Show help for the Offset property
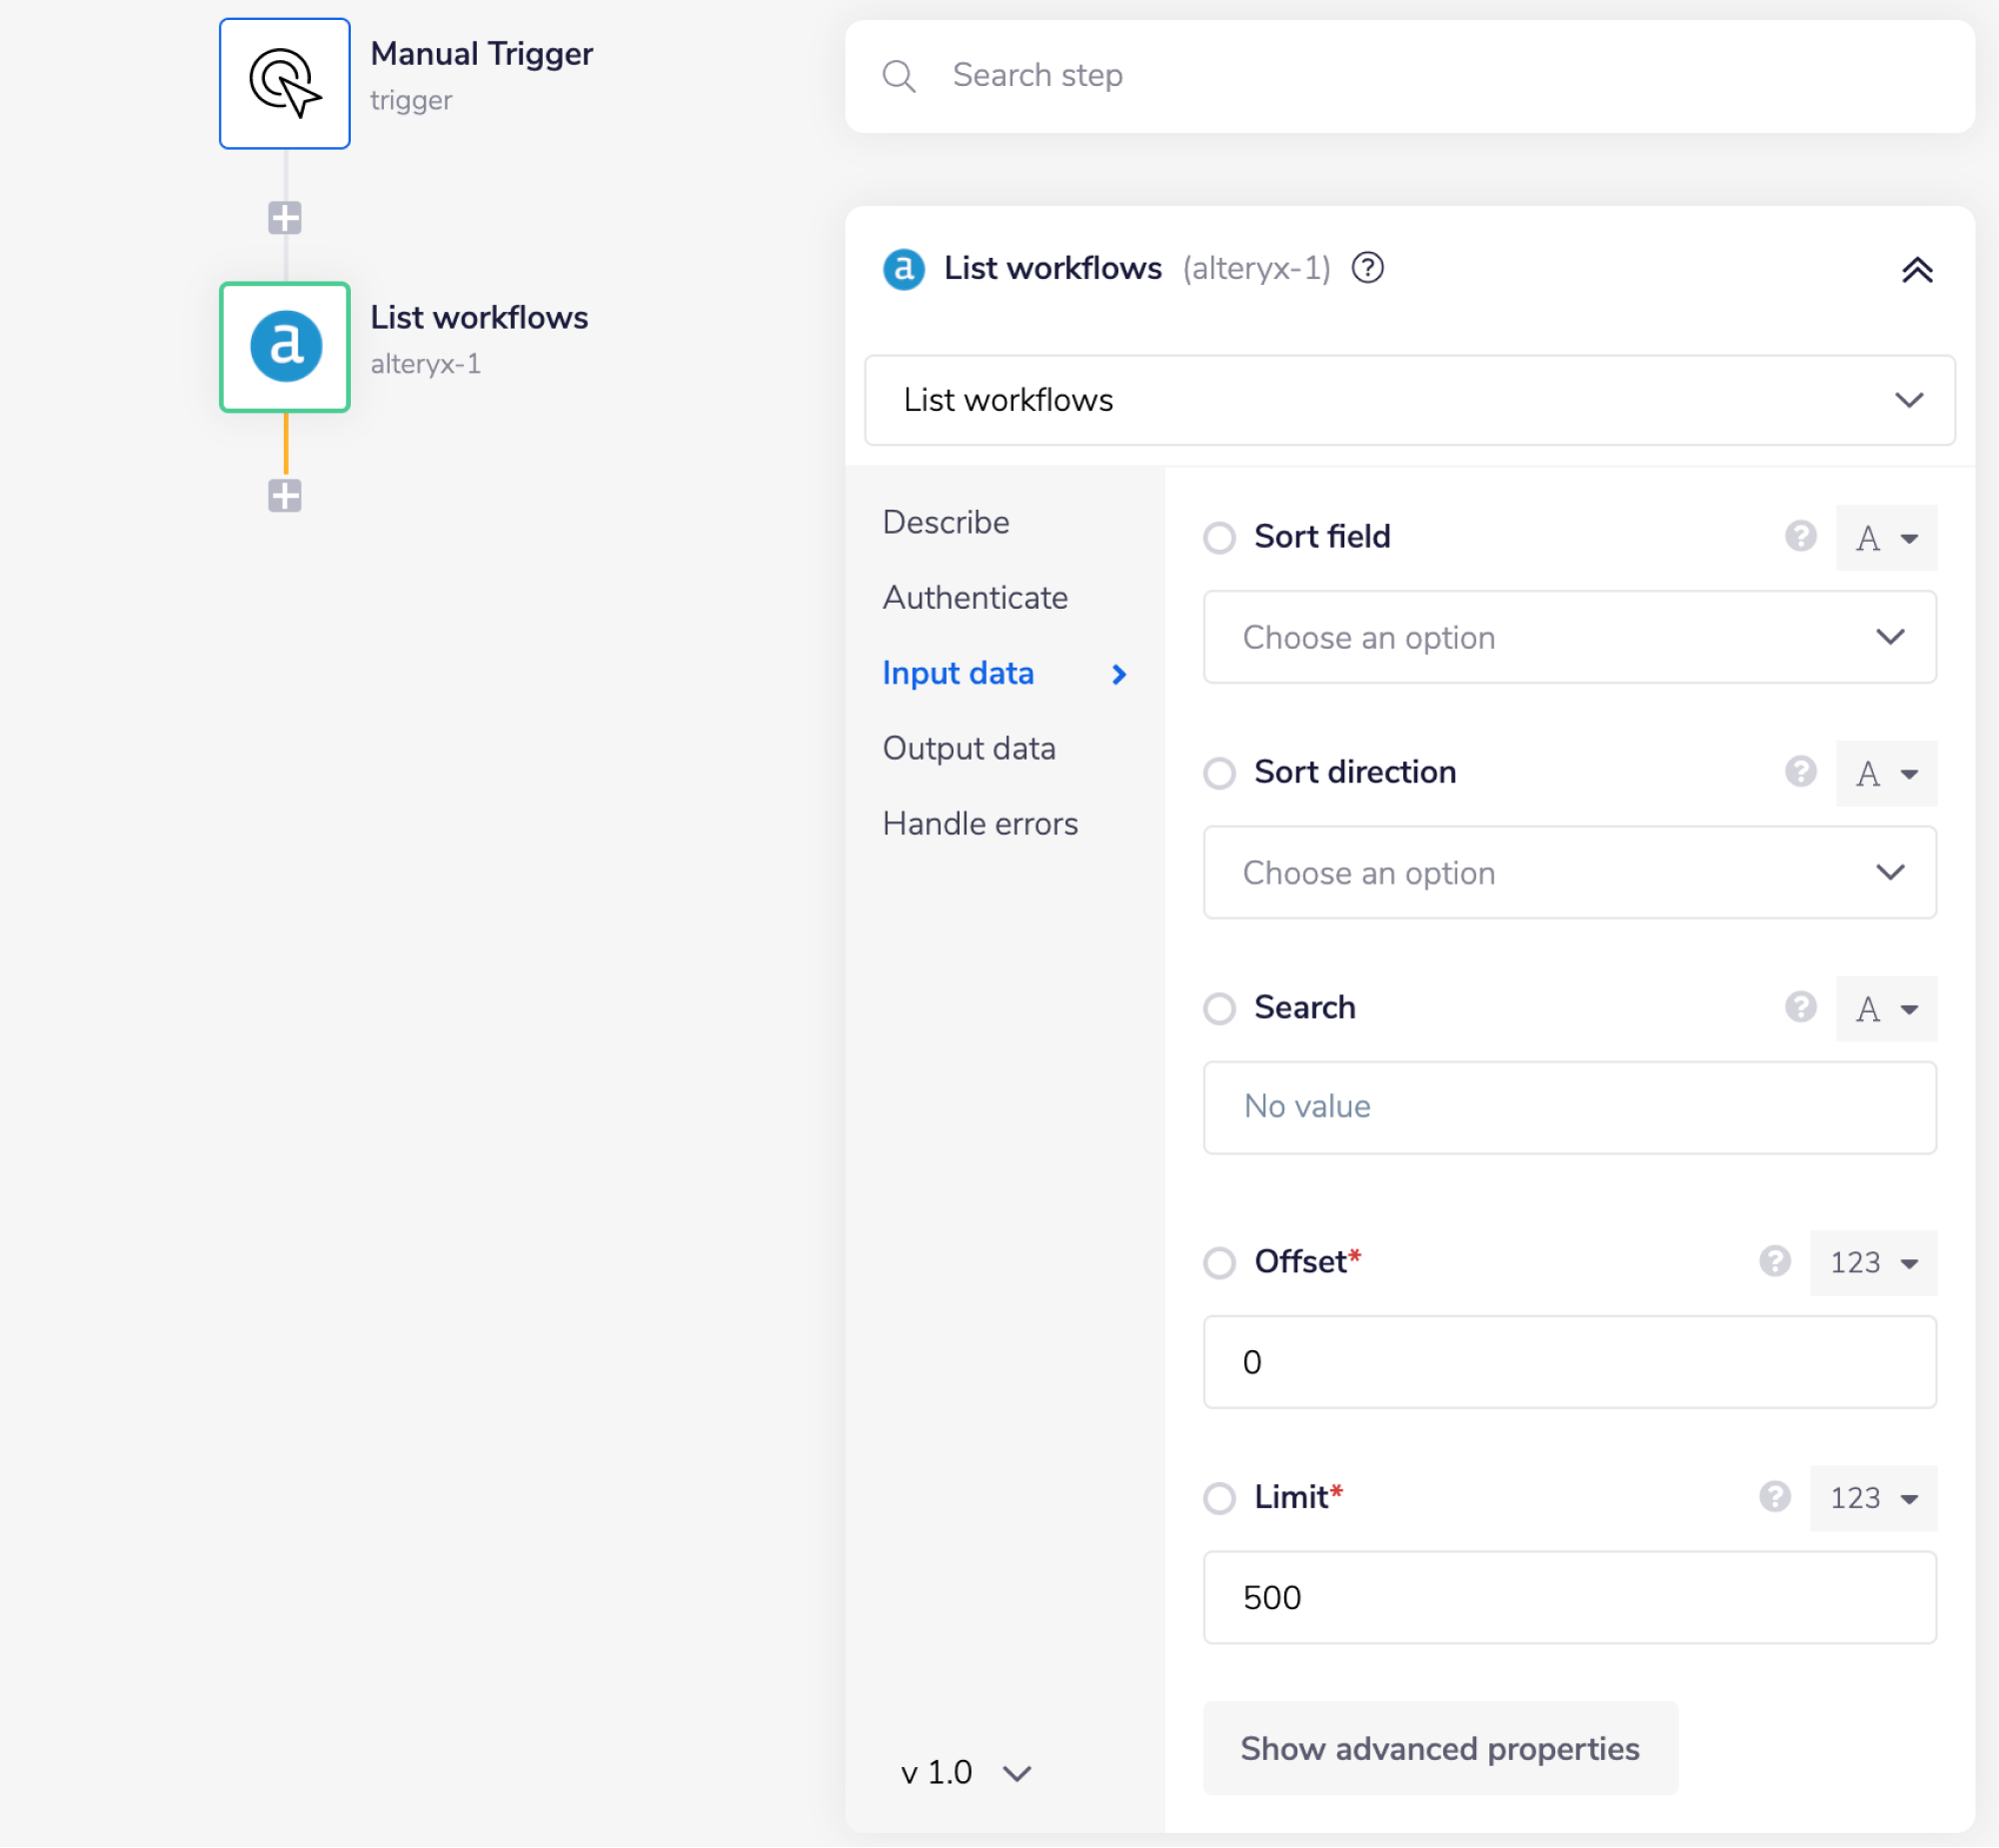Screen dimensions: 1999x1848 [1774, 1262]
